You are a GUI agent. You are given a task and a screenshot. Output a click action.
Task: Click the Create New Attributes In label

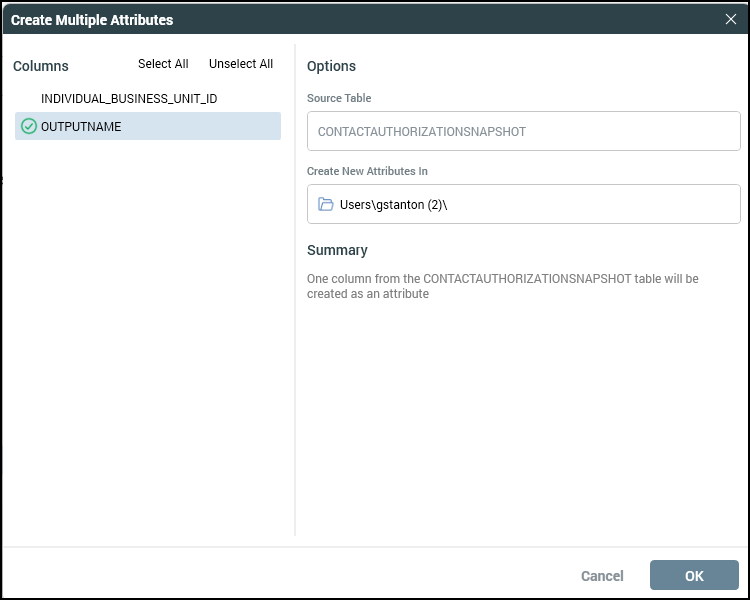(367, 171)
